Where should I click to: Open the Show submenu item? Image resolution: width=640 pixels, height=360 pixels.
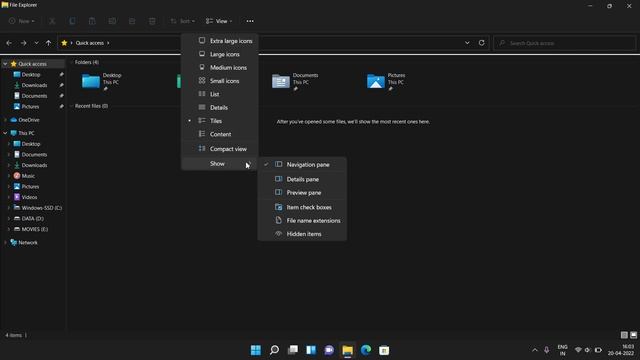point(220,164)
